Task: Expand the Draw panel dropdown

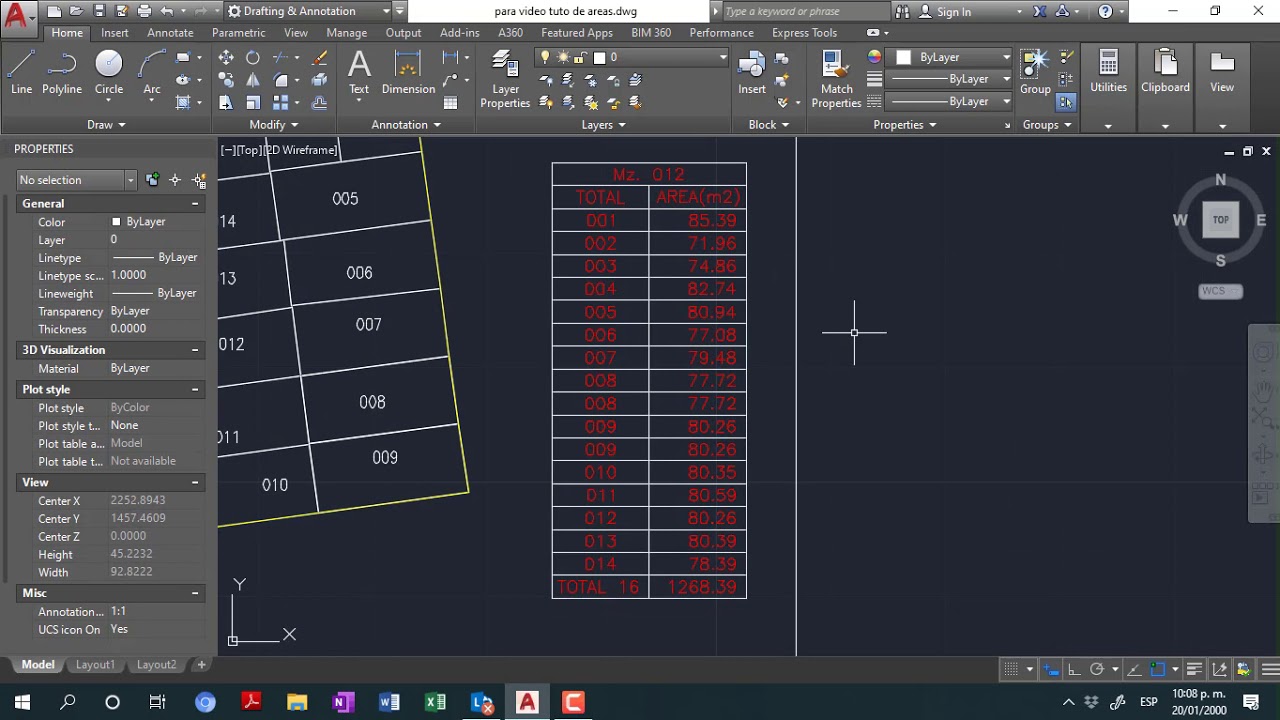Action: pyautogui.click(x=106, y=125)
